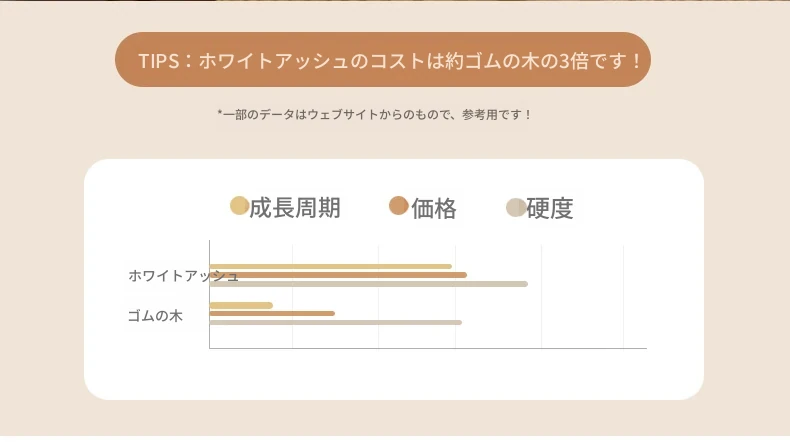
Task: Click the ゴムの木 gray hardness bar
Action: tap(335, 322)
